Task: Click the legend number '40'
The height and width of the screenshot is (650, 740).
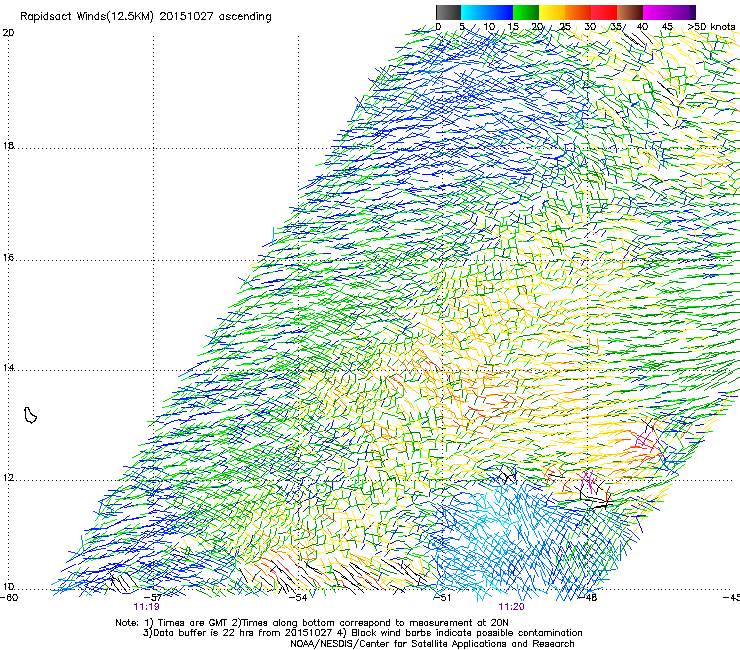Action: [x=642, y=27]
